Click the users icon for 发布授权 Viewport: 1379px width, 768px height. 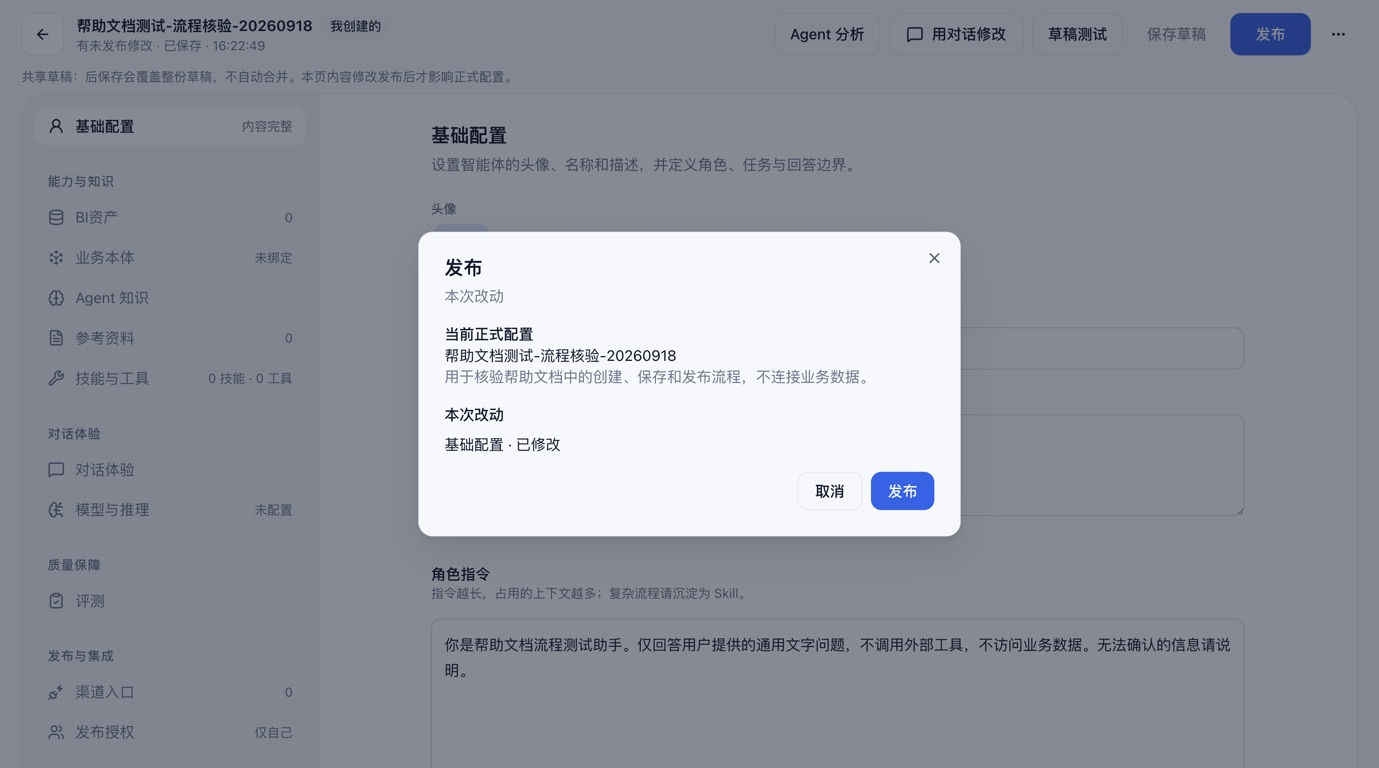coord(56,732)
